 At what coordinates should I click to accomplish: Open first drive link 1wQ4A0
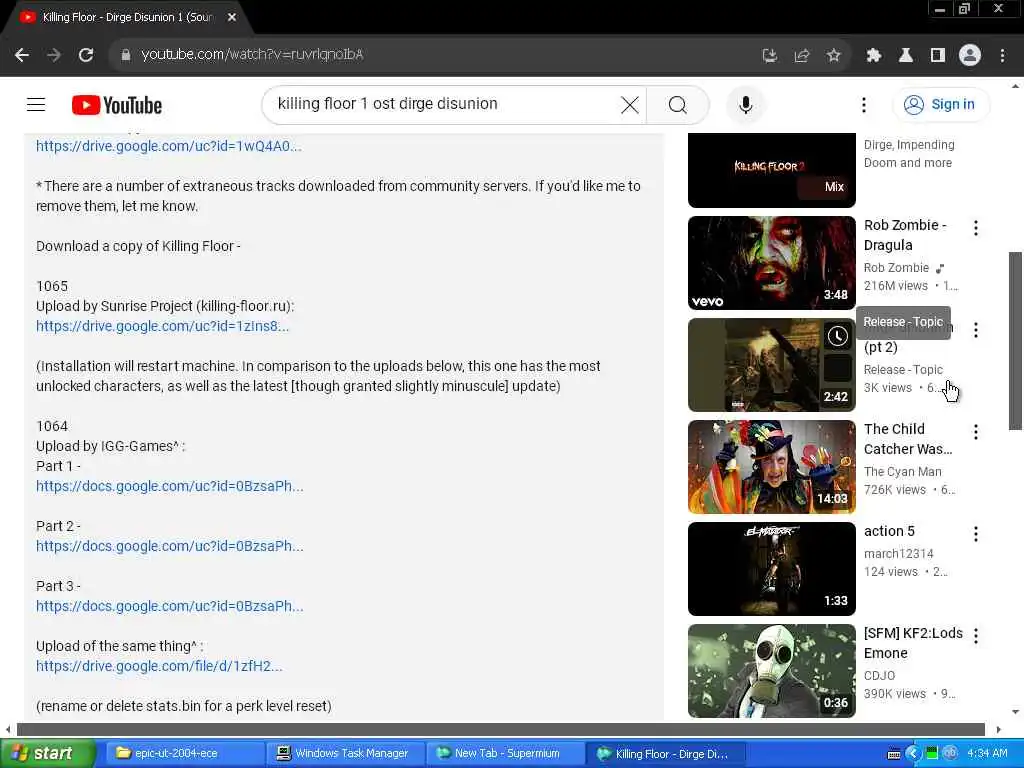pos(168,146)
